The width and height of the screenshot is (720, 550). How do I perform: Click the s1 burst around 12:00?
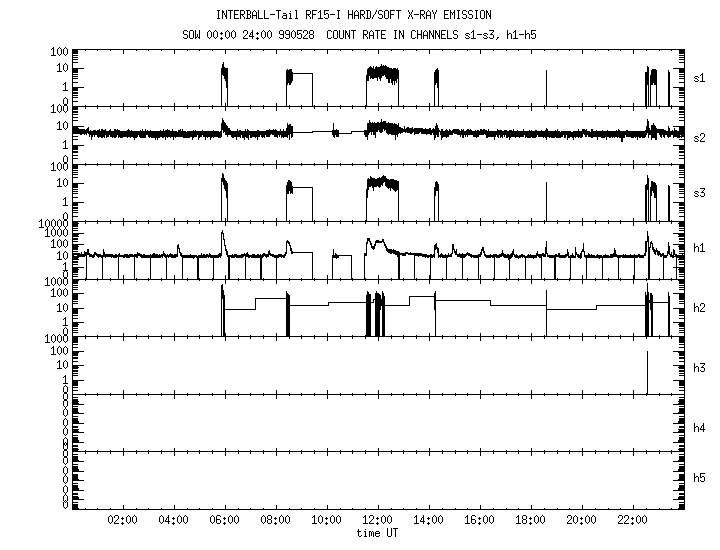point(382,74)
